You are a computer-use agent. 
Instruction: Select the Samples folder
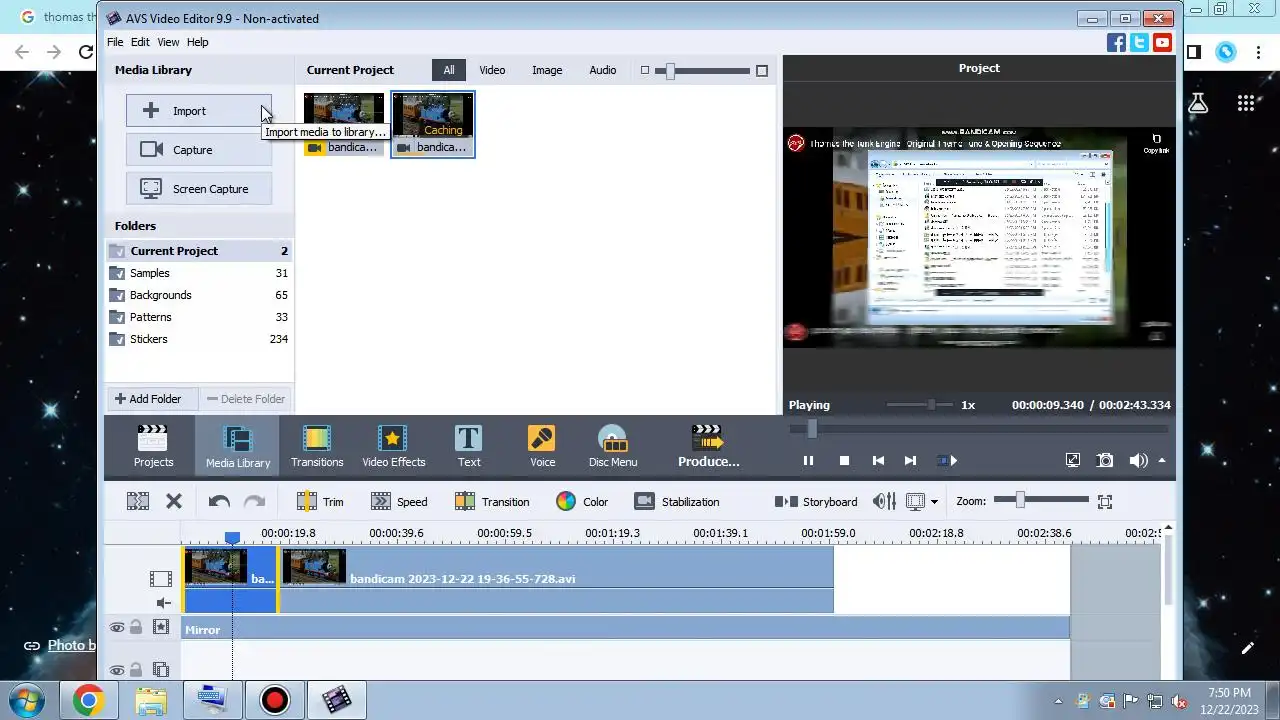(199, 273)
